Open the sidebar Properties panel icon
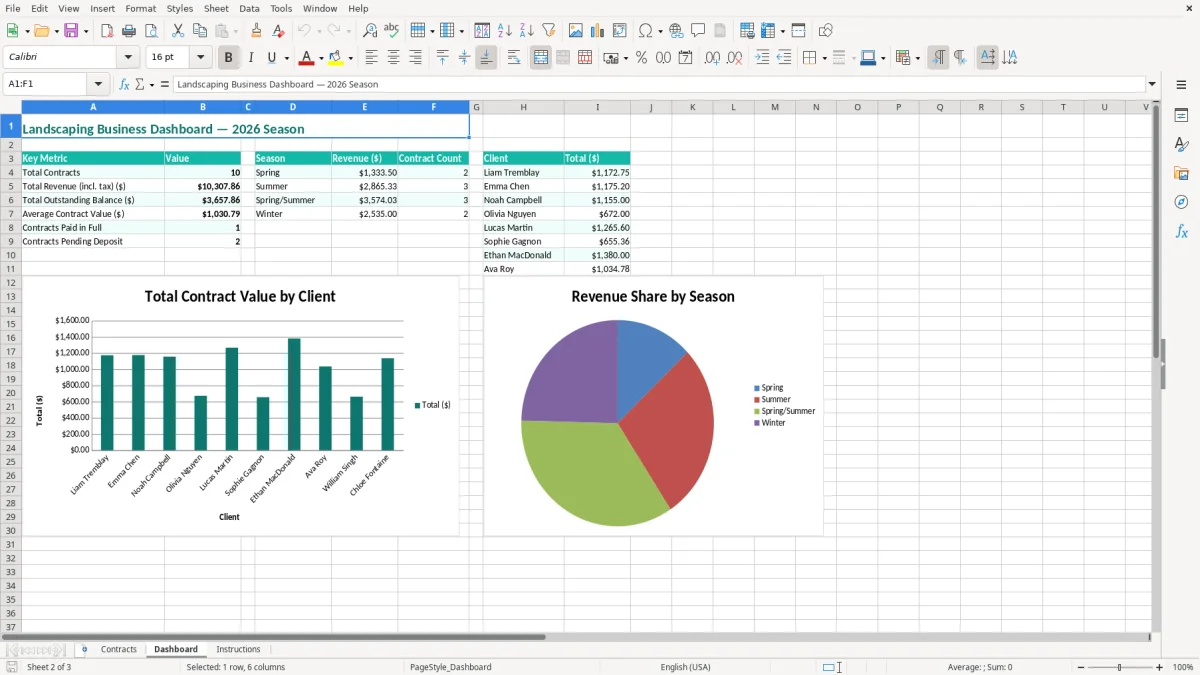 [x=1181, y=116]
